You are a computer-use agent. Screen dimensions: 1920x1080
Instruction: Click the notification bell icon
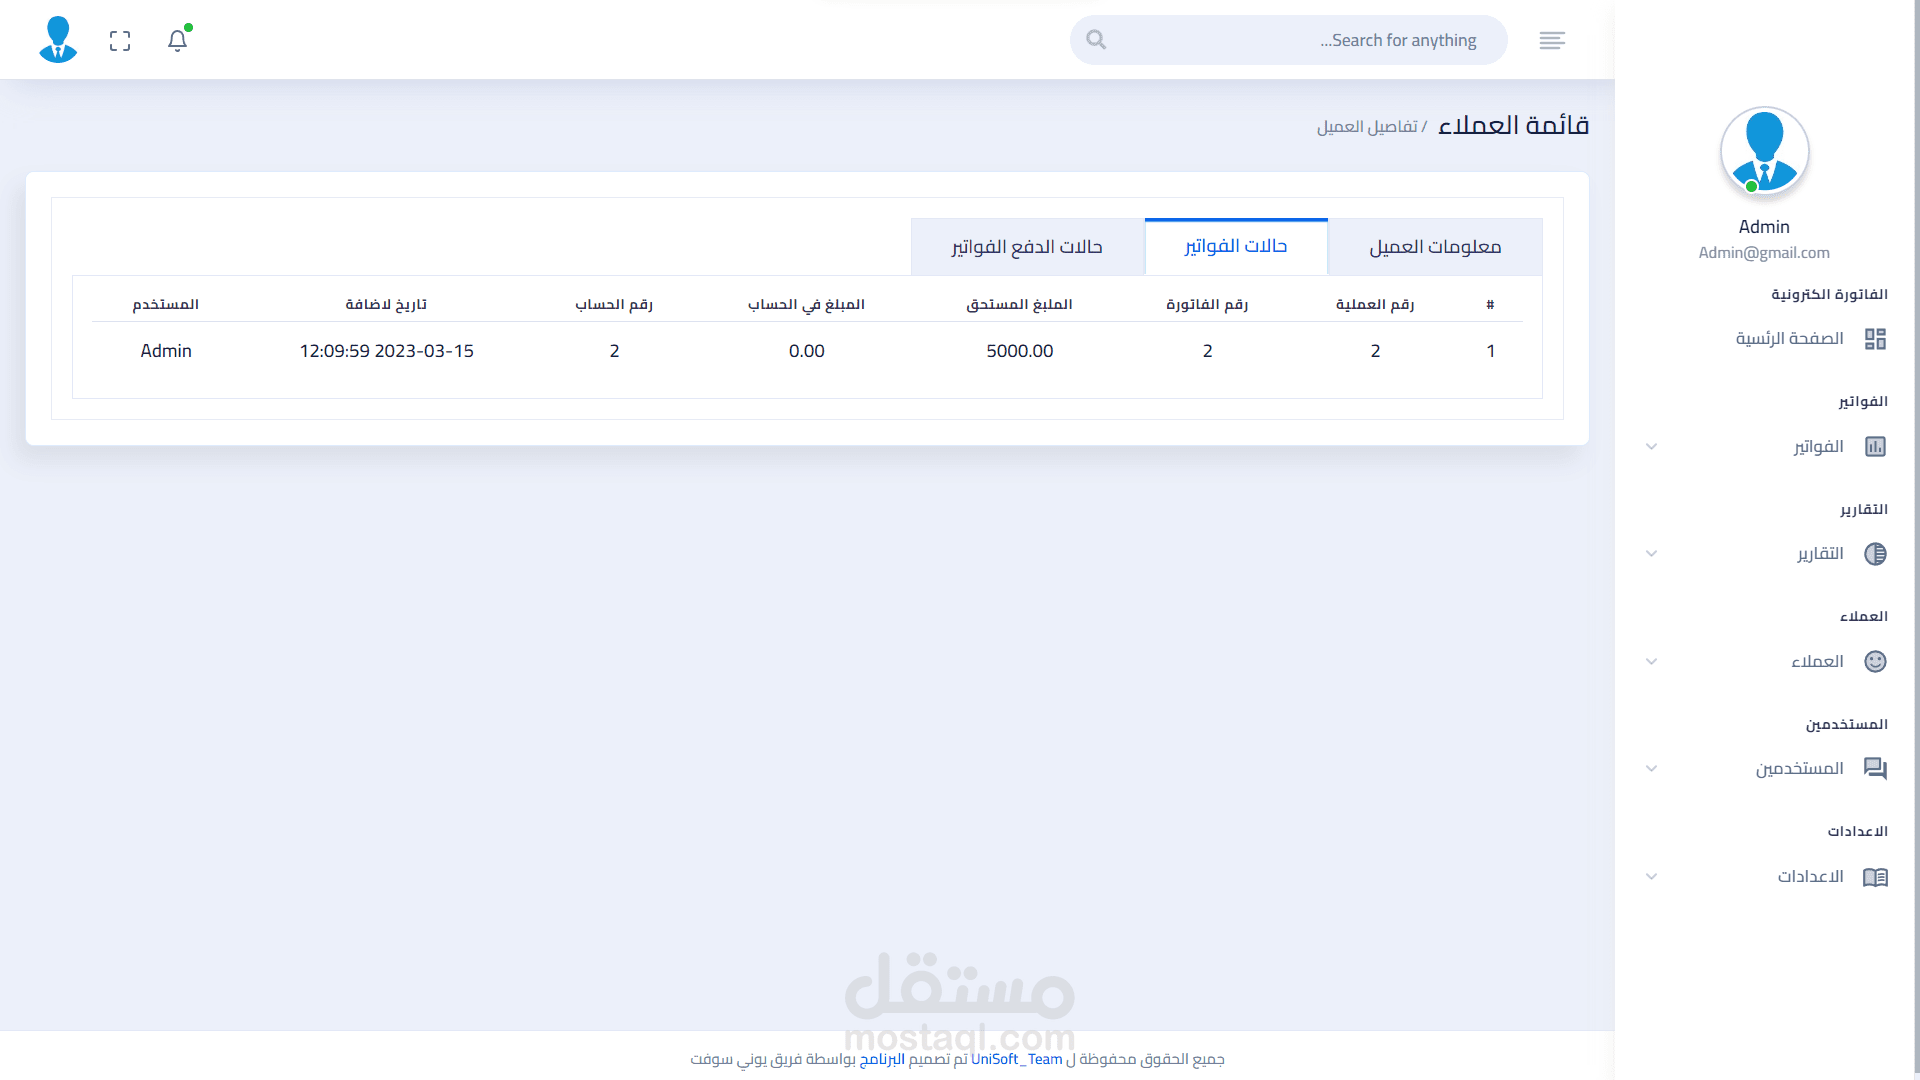point(178,41)
